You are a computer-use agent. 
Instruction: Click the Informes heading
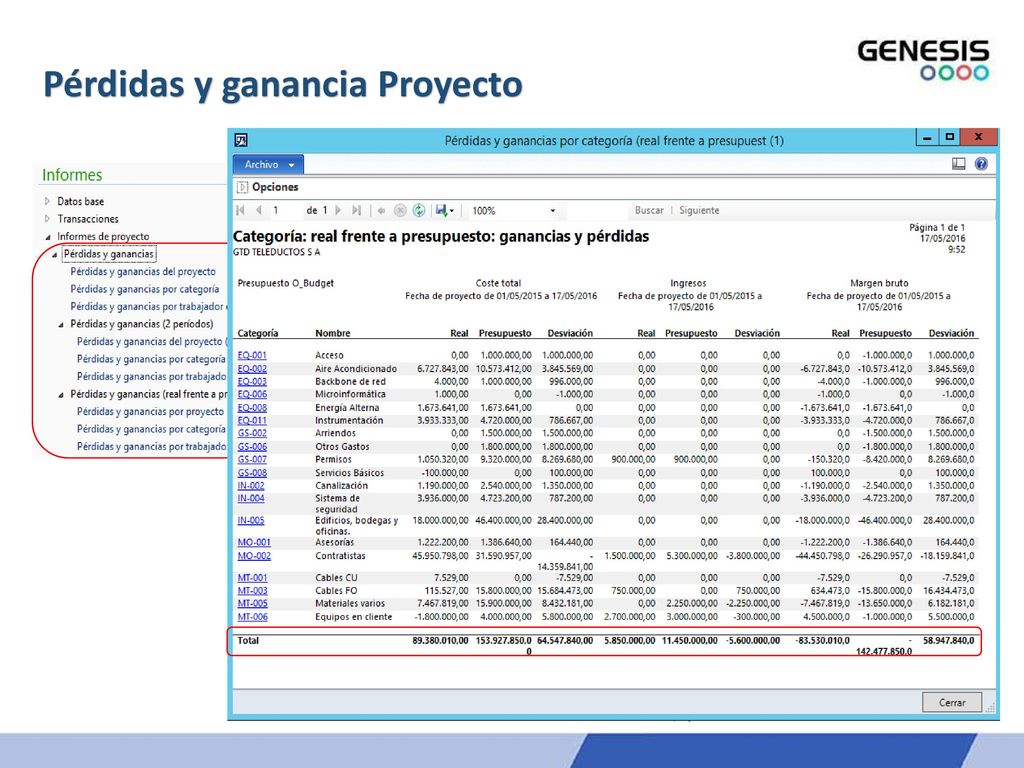click(72, 175)
